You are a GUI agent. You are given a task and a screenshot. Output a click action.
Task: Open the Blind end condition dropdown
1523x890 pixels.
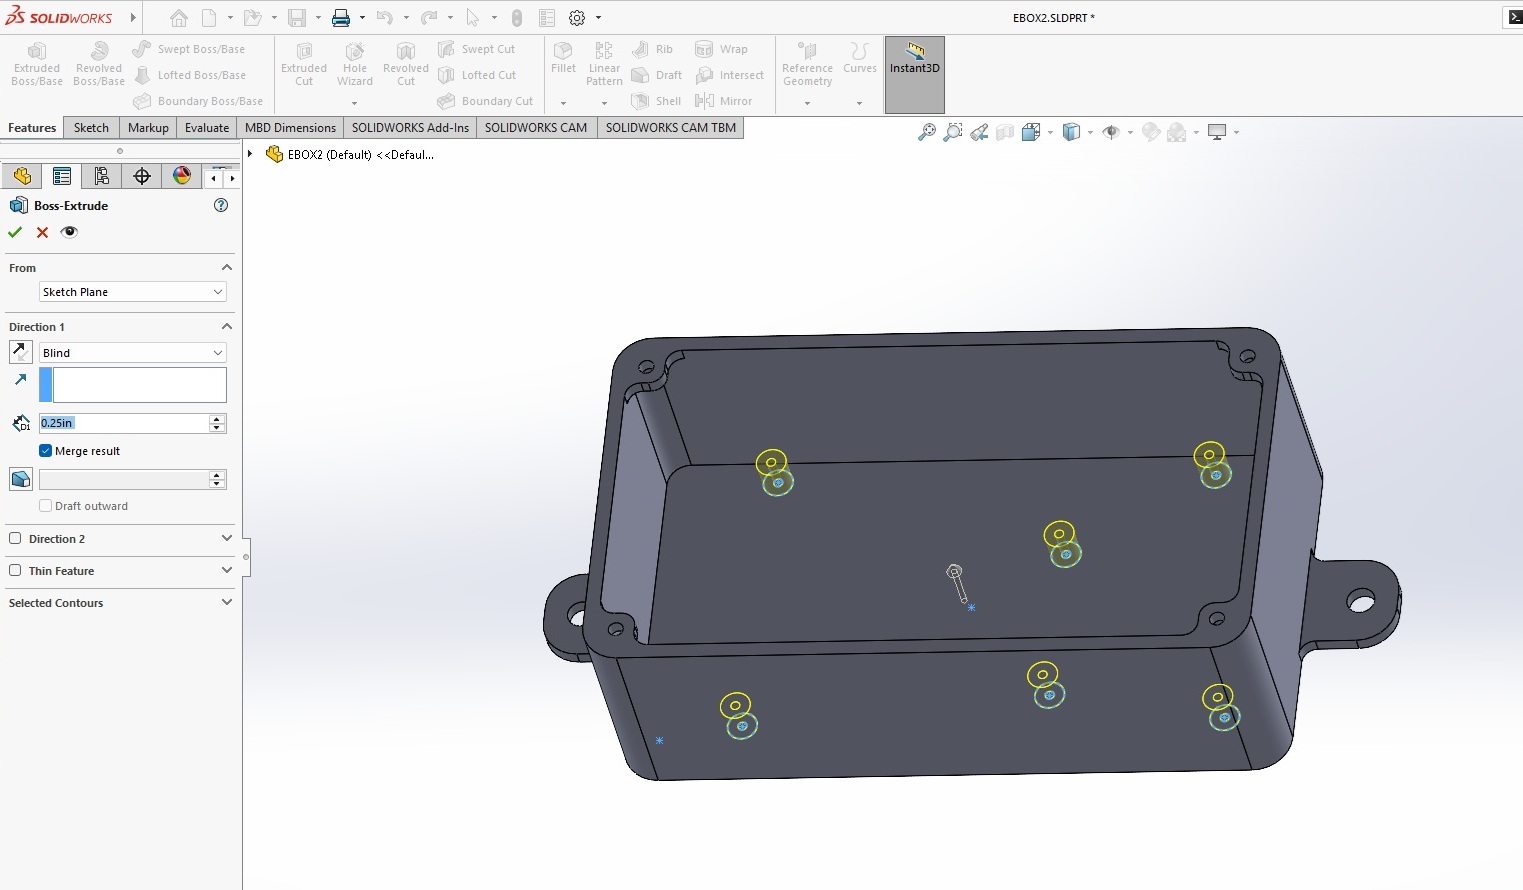(132, 353)
